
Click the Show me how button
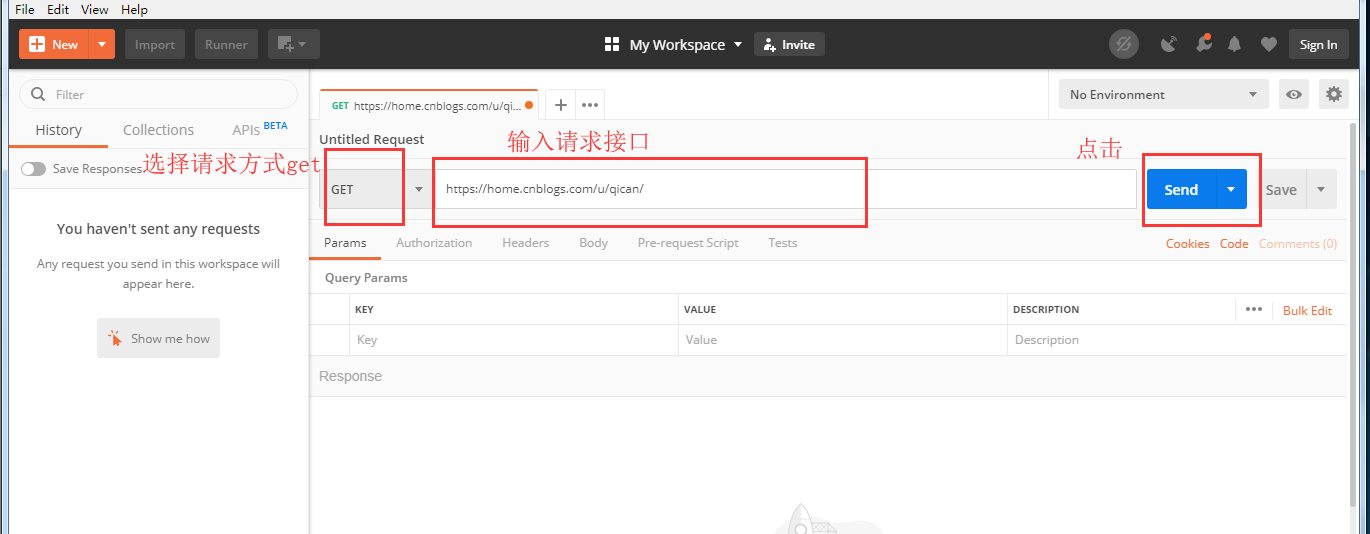(x=158, y=338)
